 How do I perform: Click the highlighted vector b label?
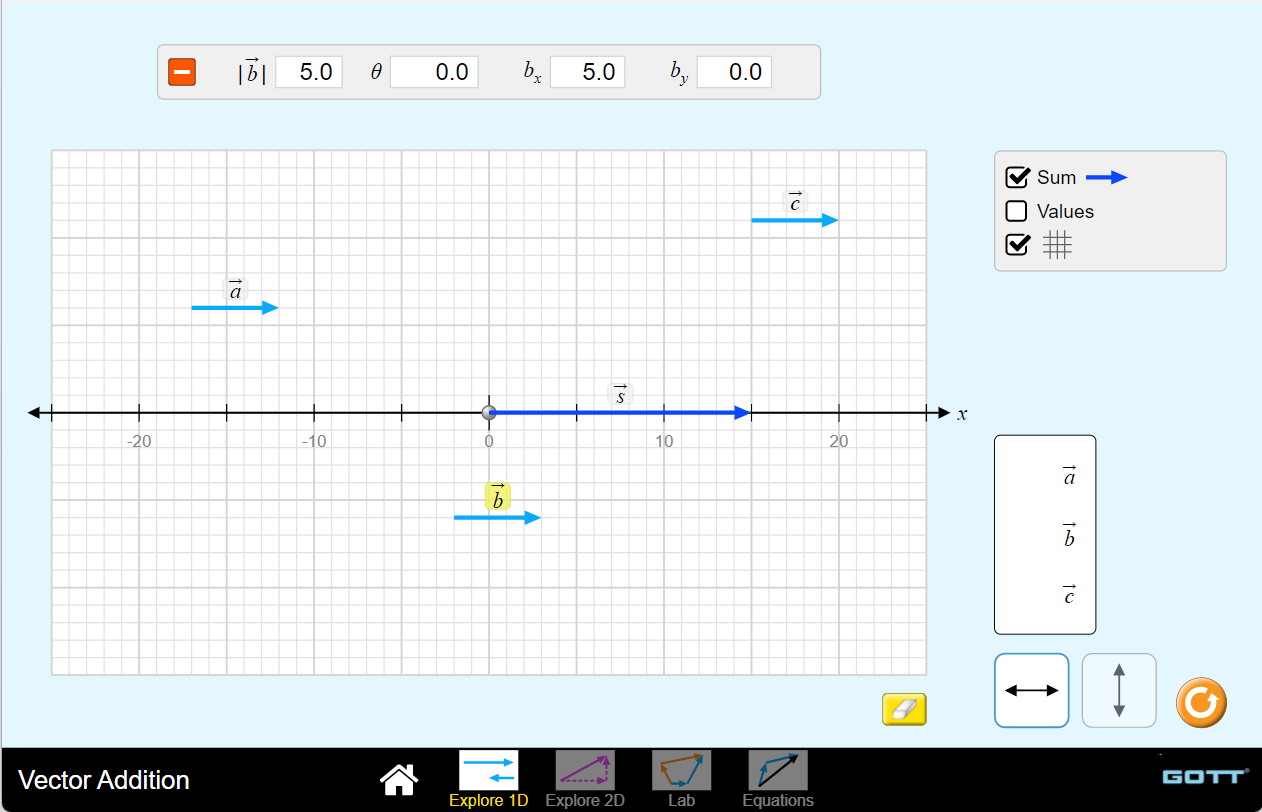[x=498, y=497]
